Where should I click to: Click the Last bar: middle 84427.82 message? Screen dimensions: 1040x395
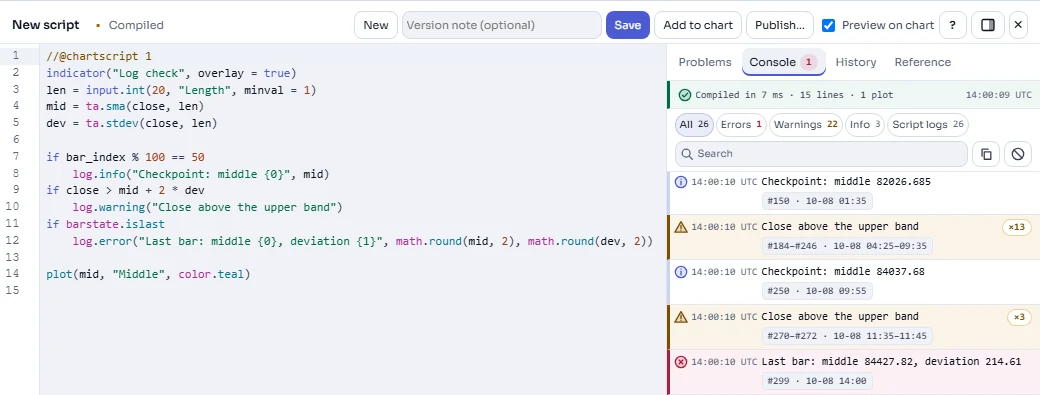(891, 362)
